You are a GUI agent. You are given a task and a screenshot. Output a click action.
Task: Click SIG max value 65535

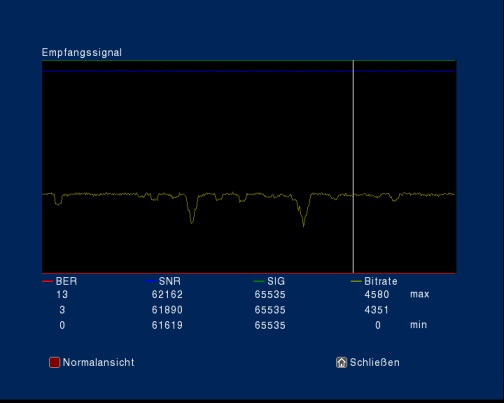[x=270, y=295]
